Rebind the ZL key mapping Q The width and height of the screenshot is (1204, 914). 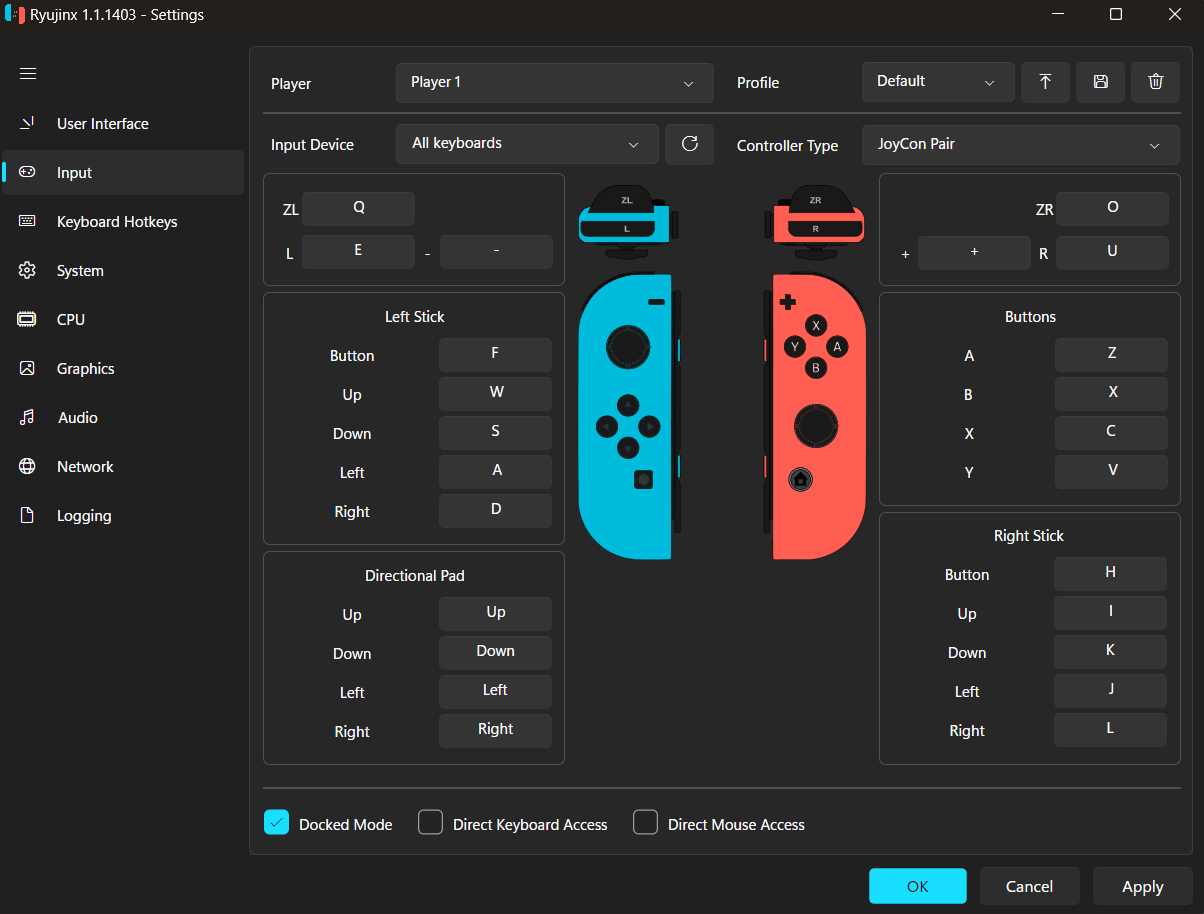tap(358, 208)
